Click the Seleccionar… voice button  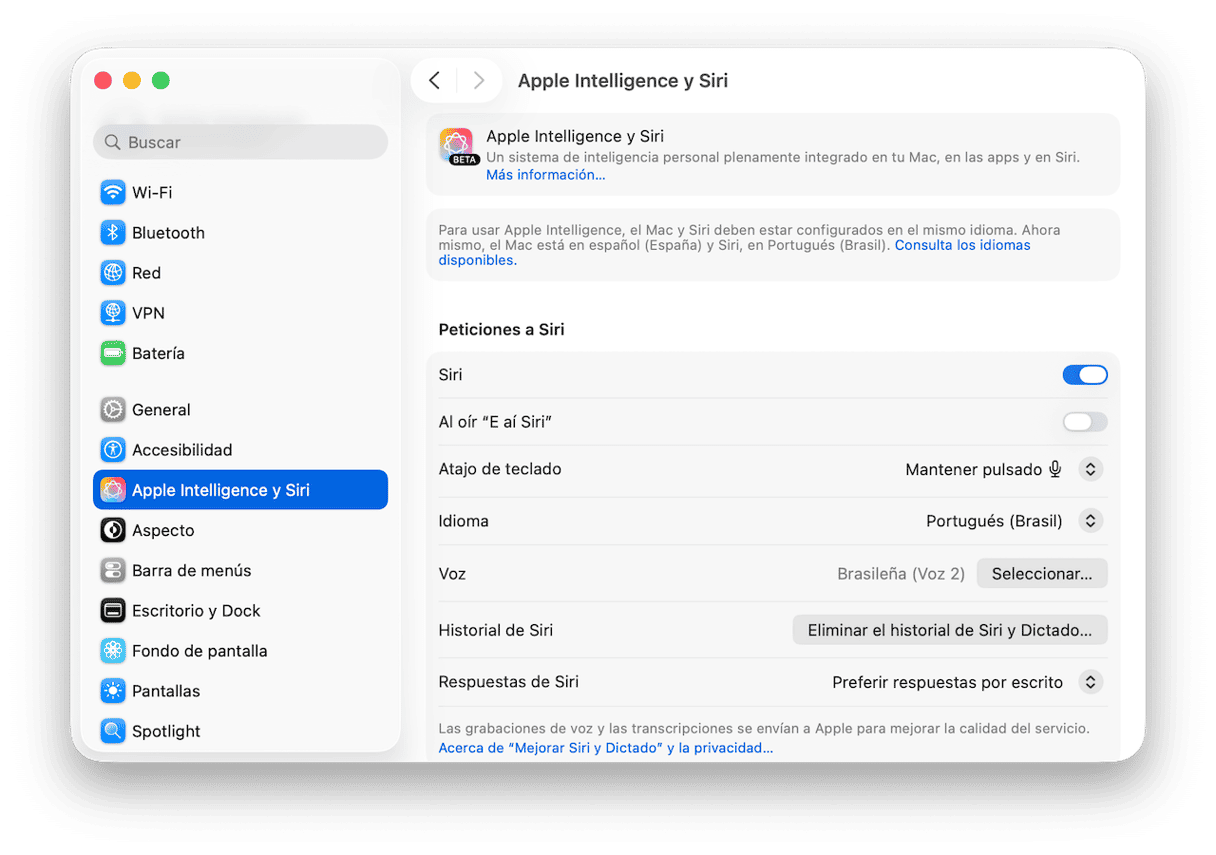1042,573
